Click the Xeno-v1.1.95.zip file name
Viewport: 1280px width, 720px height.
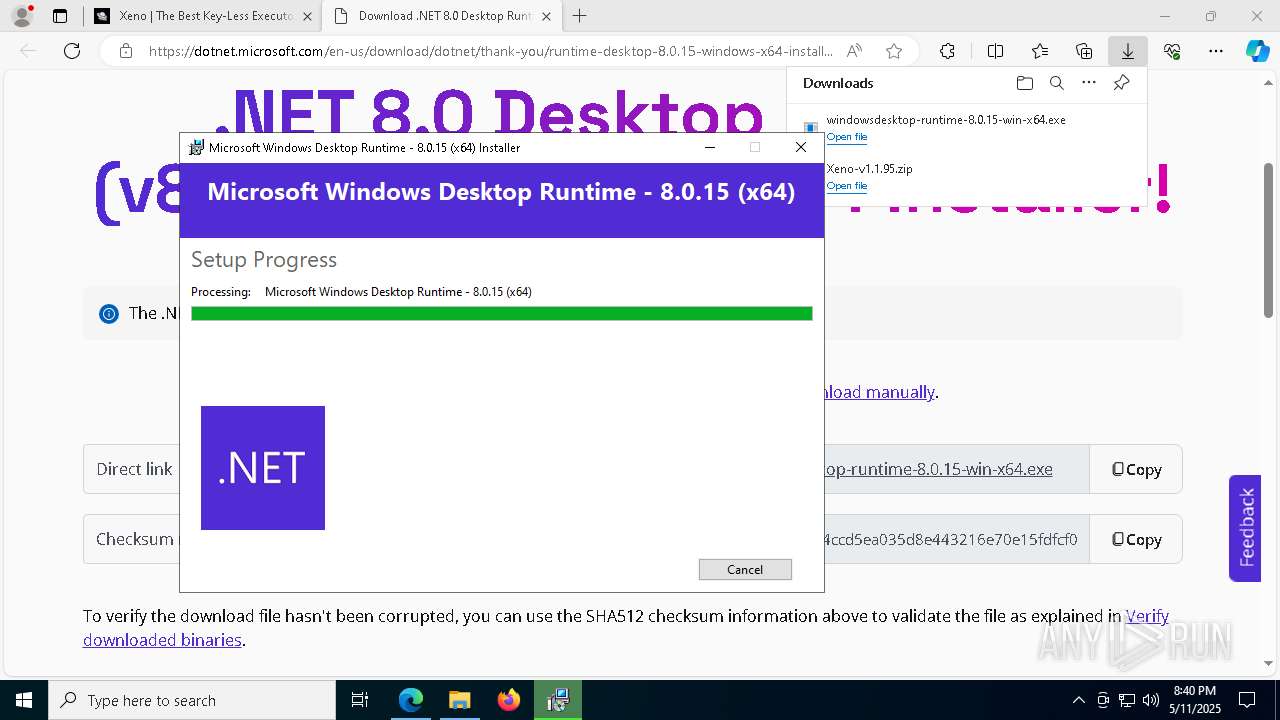point(869,169)
